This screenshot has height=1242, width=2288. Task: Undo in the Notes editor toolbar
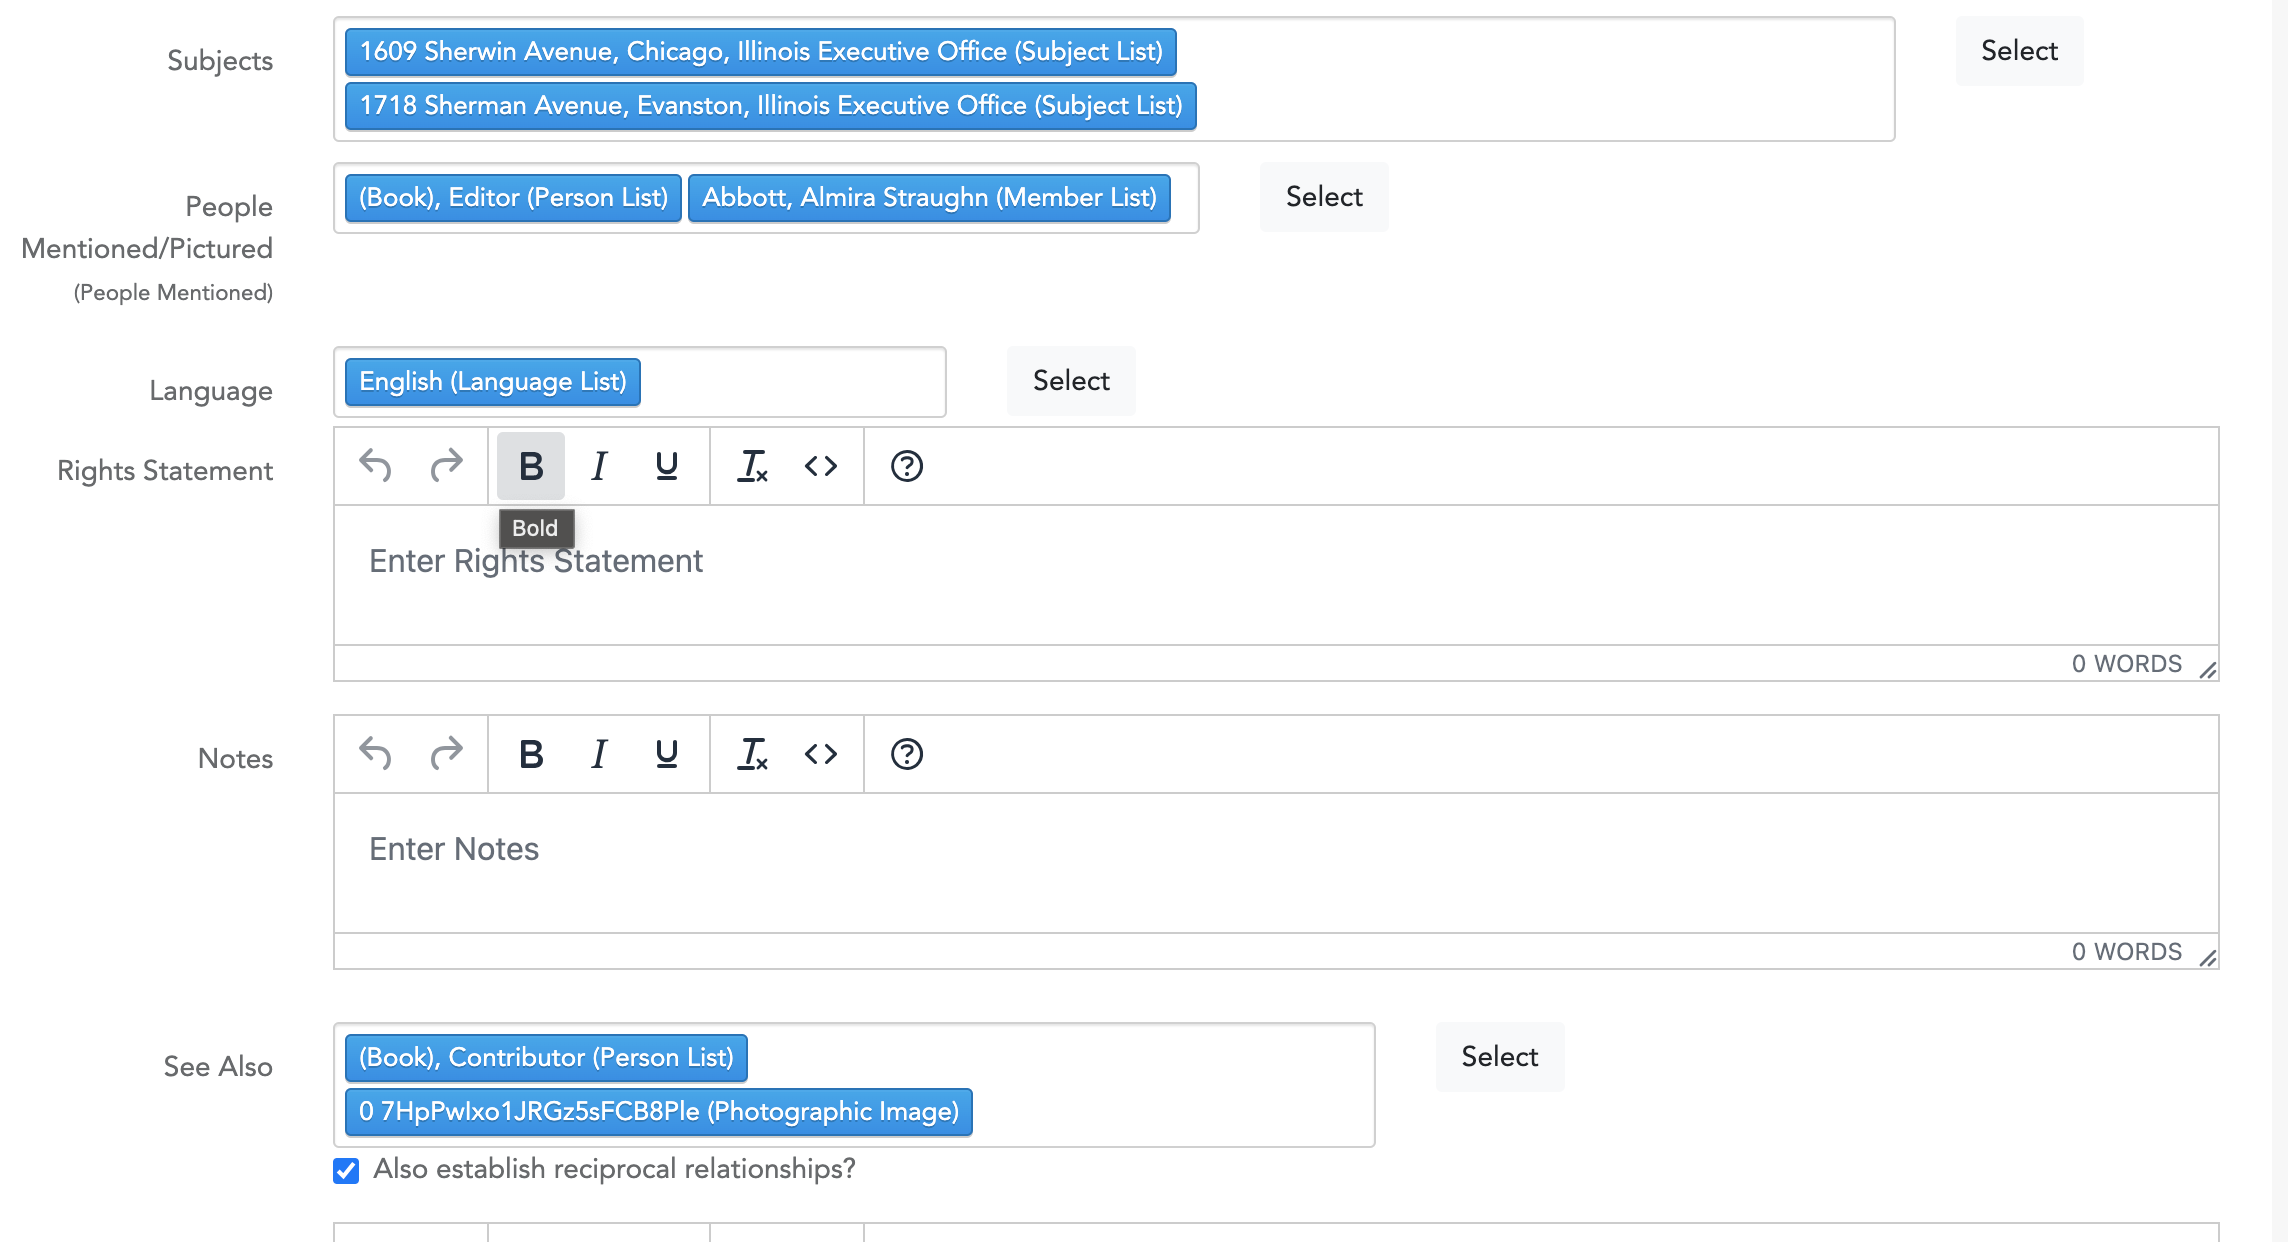pyautogui.click(x=375, y=754)
